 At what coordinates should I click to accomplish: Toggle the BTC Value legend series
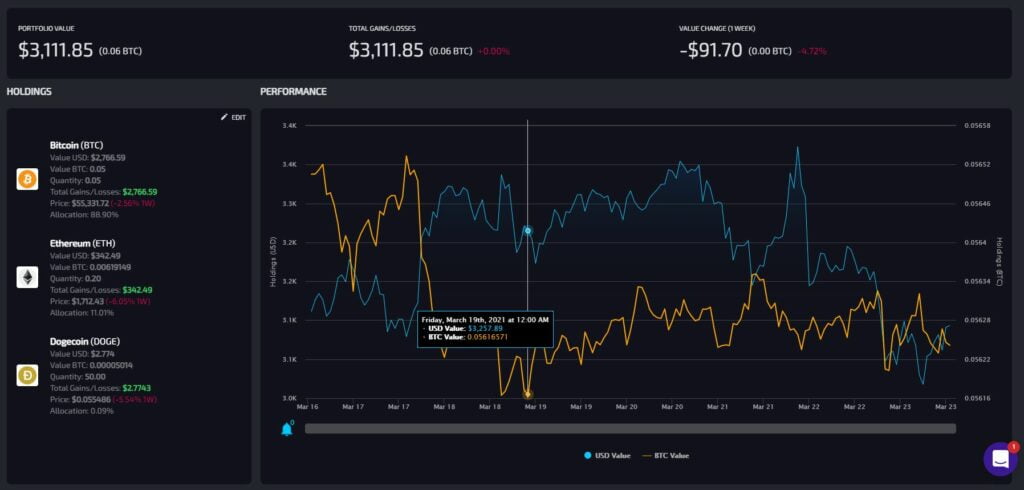665,455
